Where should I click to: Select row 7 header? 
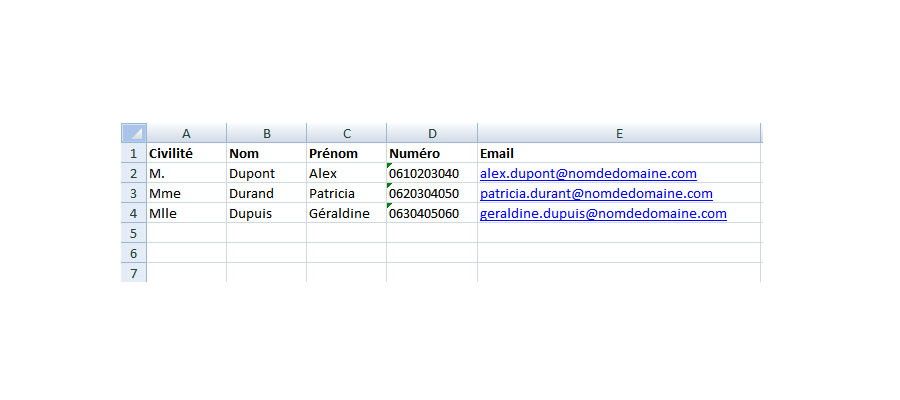pyautogui.click(x=134, y=273)
